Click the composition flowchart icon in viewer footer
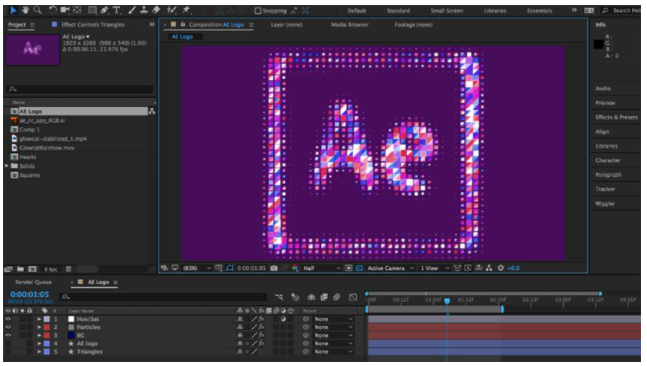 [489, 268]
